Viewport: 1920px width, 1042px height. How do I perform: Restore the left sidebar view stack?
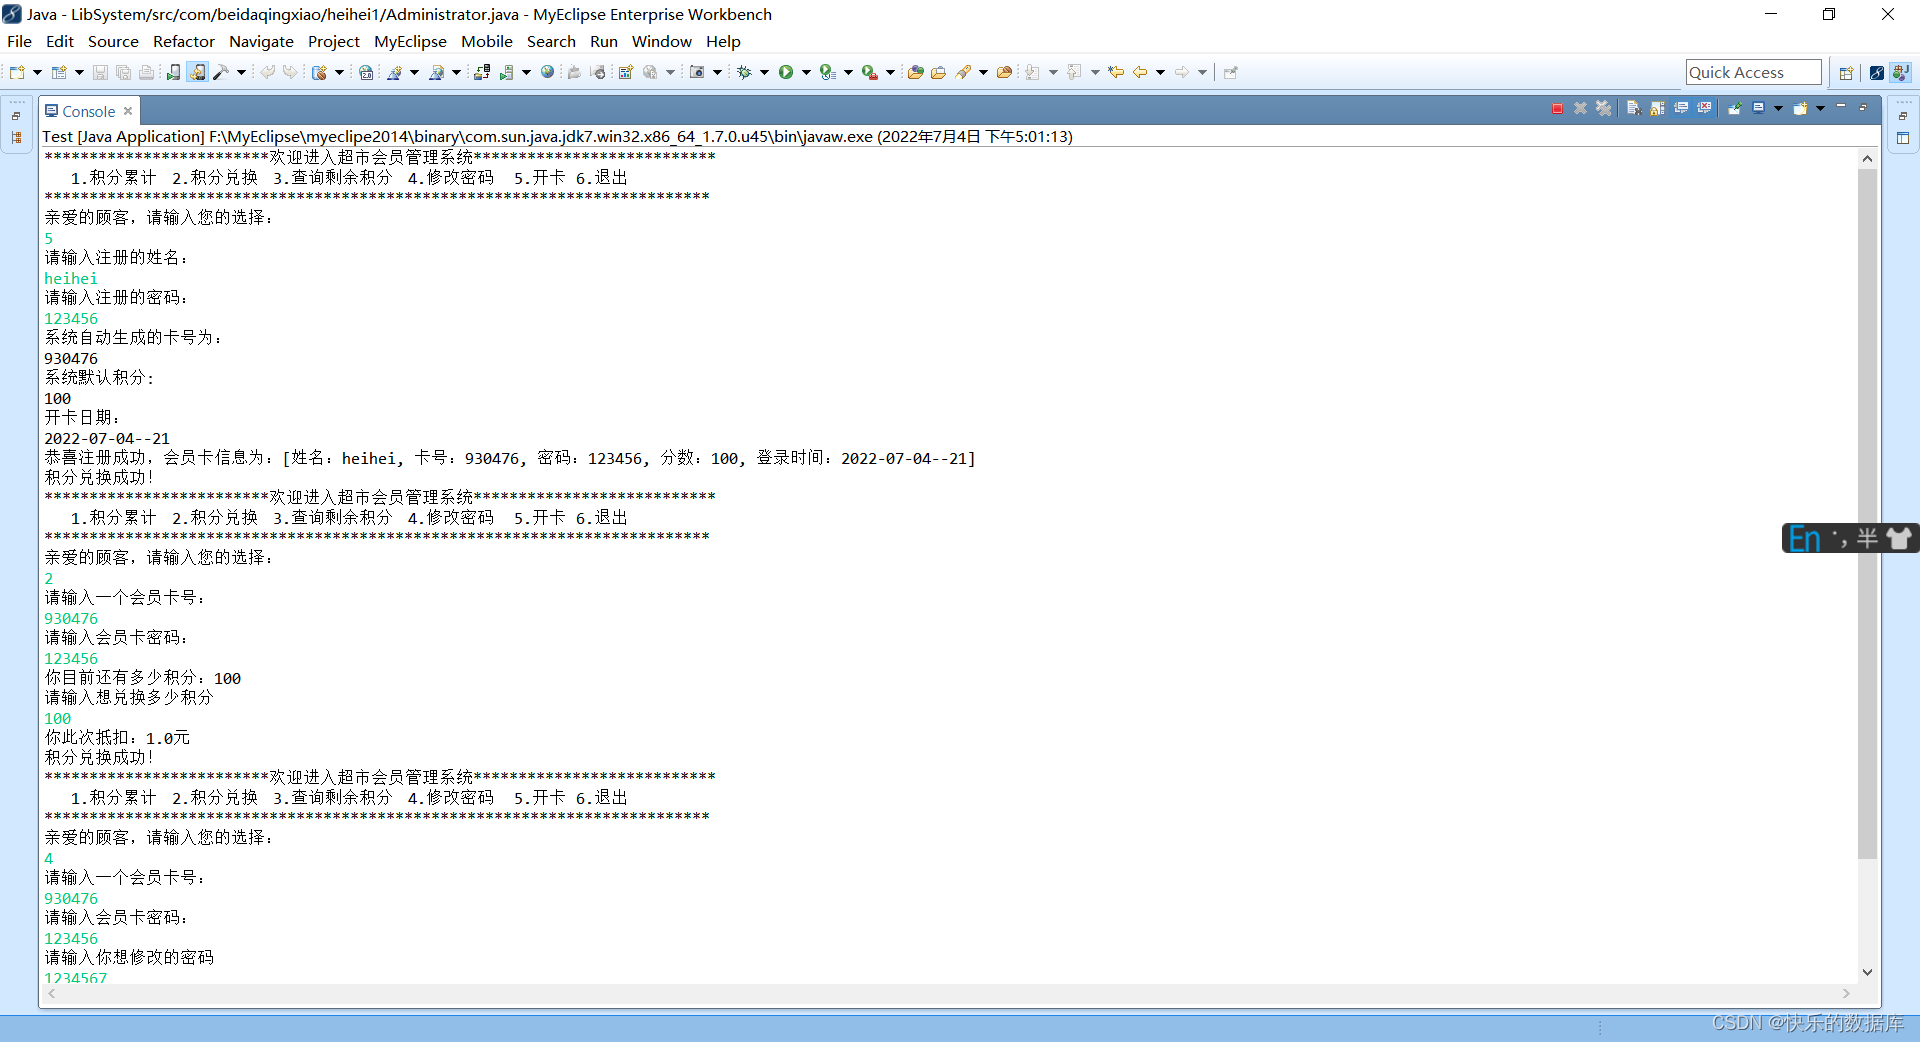tap(16, 116)
